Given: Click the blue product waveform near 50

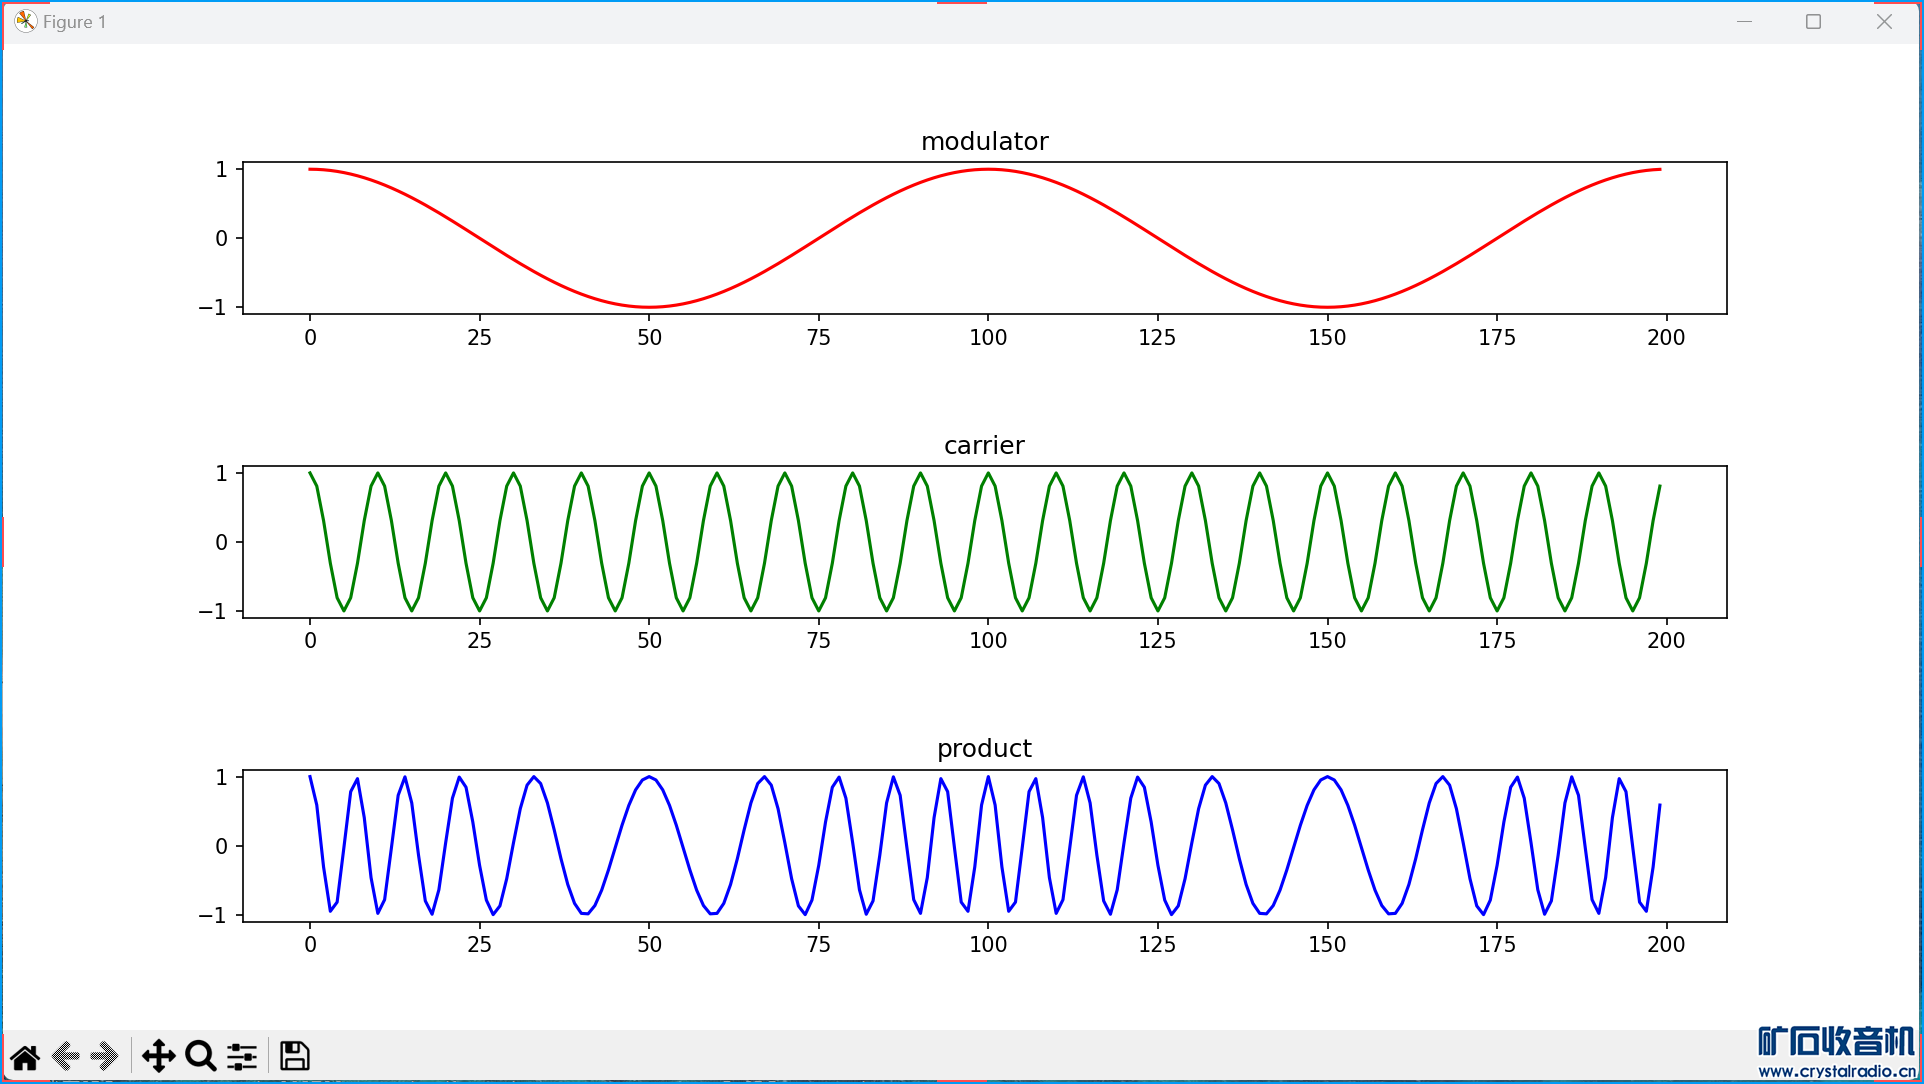Looking at the screenshot, I should pos(650,777).
